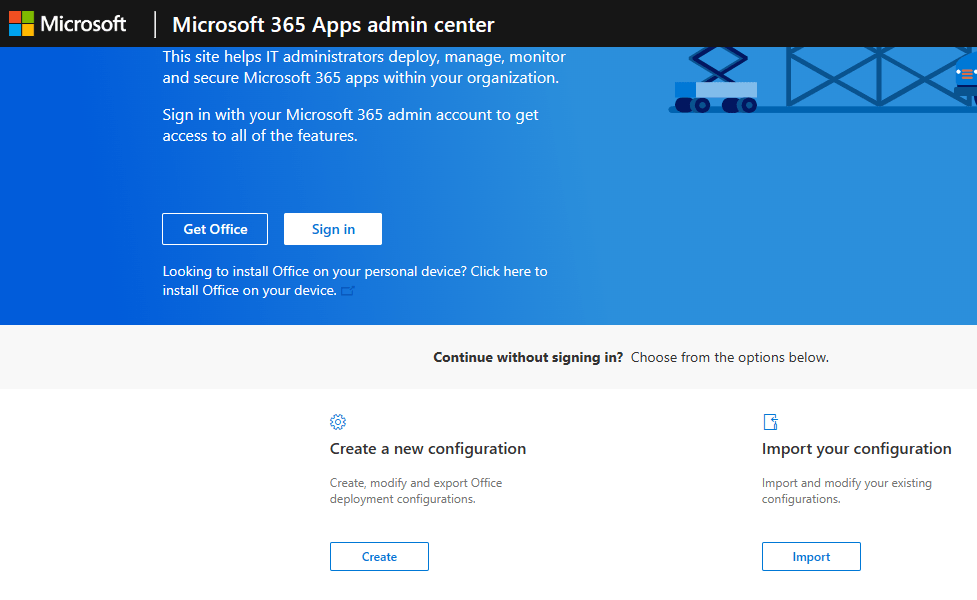Click the external link icon after install Office text
977x600 pixels.
click(348, 291)
